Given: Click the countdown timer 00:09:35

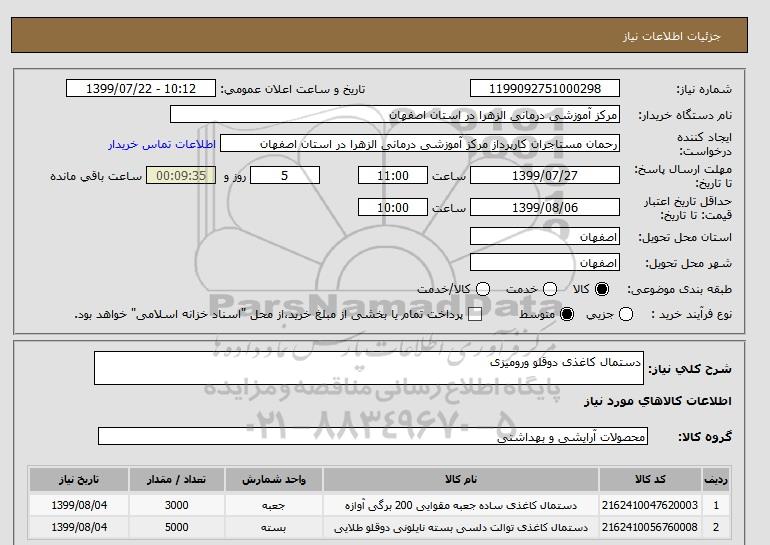Looking at the screenshot, I should pos(181,175).
